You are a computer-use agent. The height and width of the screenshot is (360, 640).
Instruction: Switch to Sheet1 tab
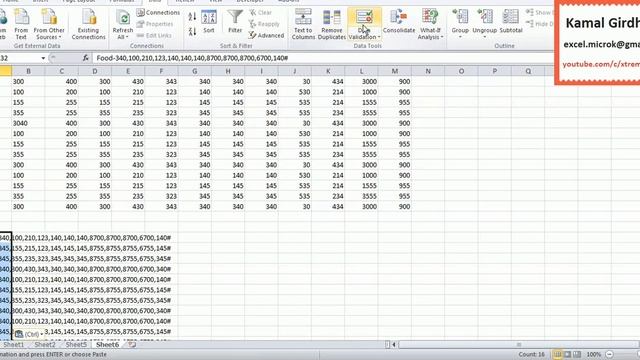click(13, 345)
